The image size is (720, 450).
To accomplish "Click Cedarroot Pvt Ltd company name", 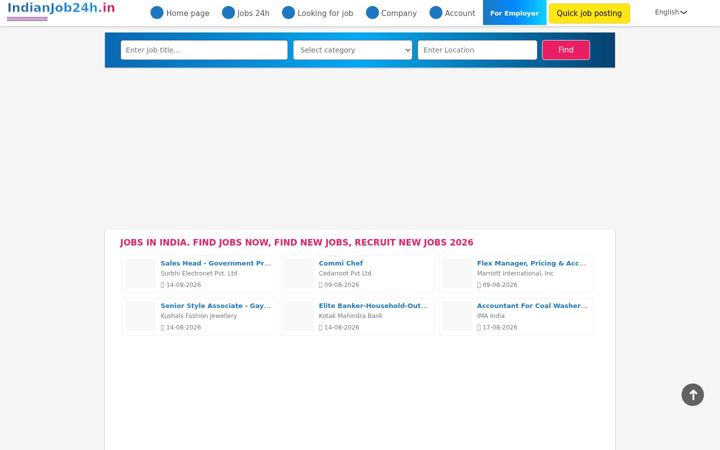I will [x=345, y=273].
